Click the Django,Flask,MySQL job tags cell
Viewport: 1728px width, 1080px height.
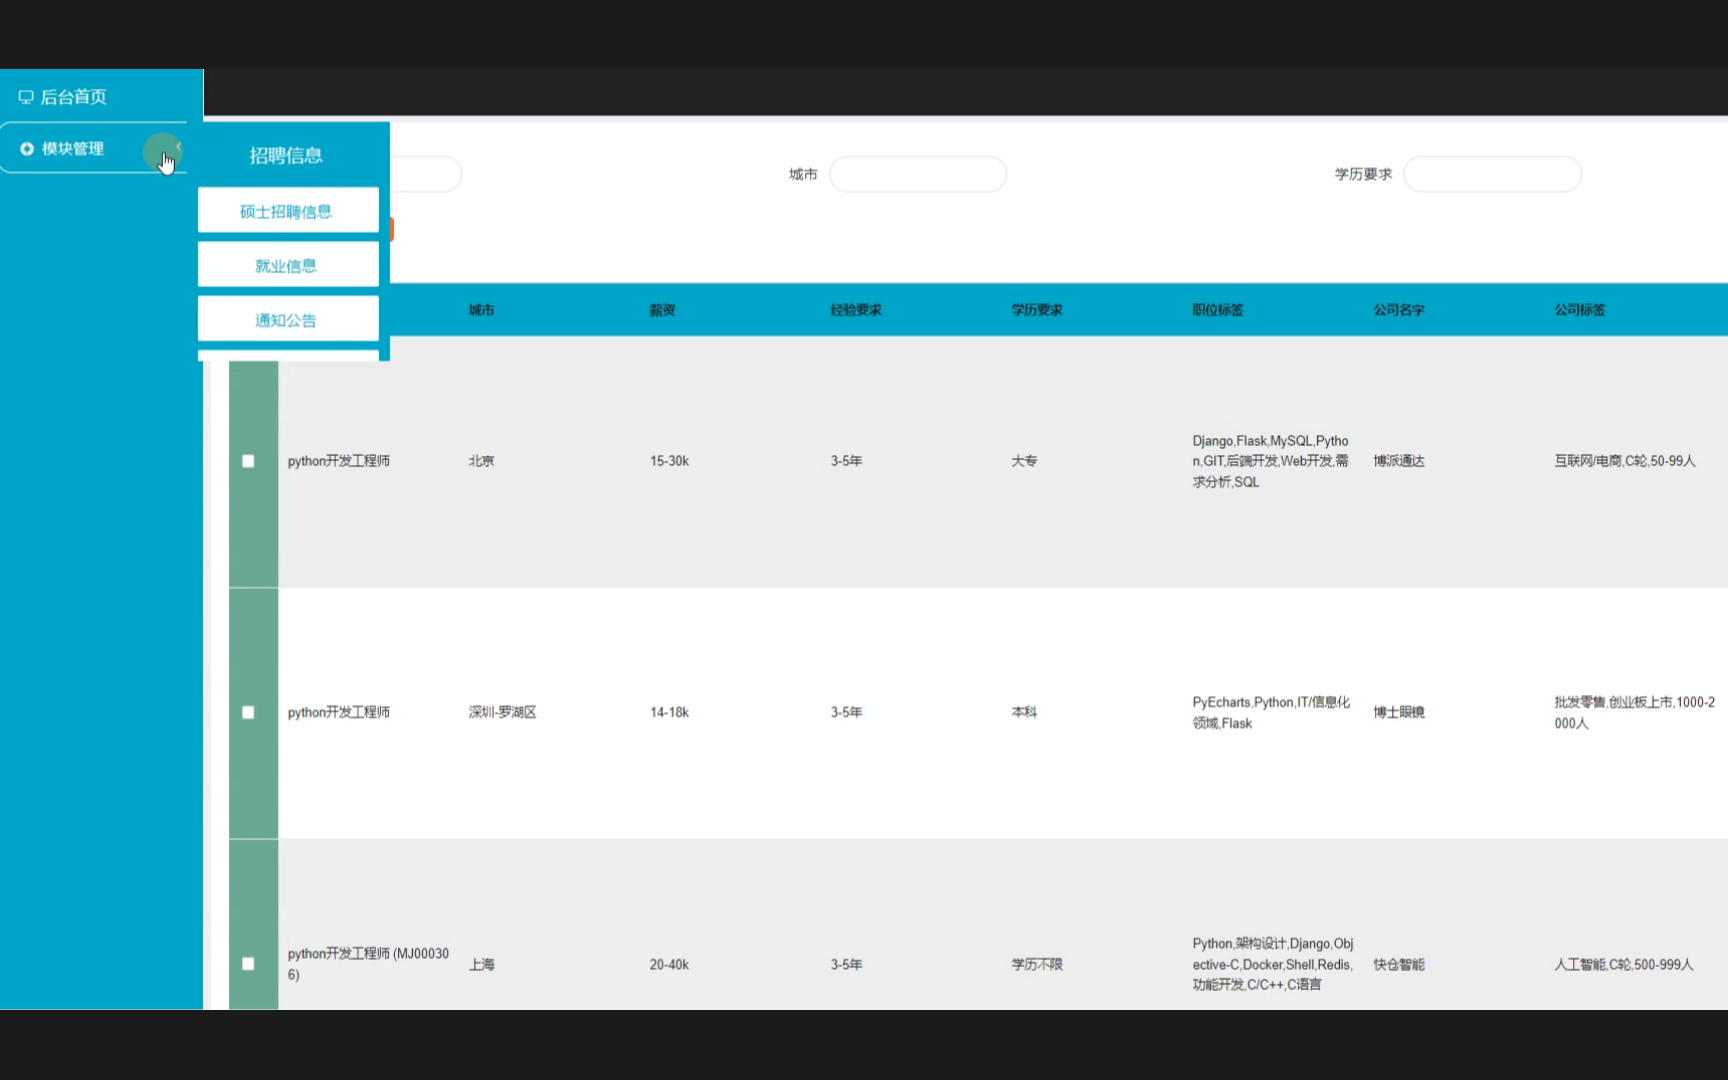point(1271,461)
